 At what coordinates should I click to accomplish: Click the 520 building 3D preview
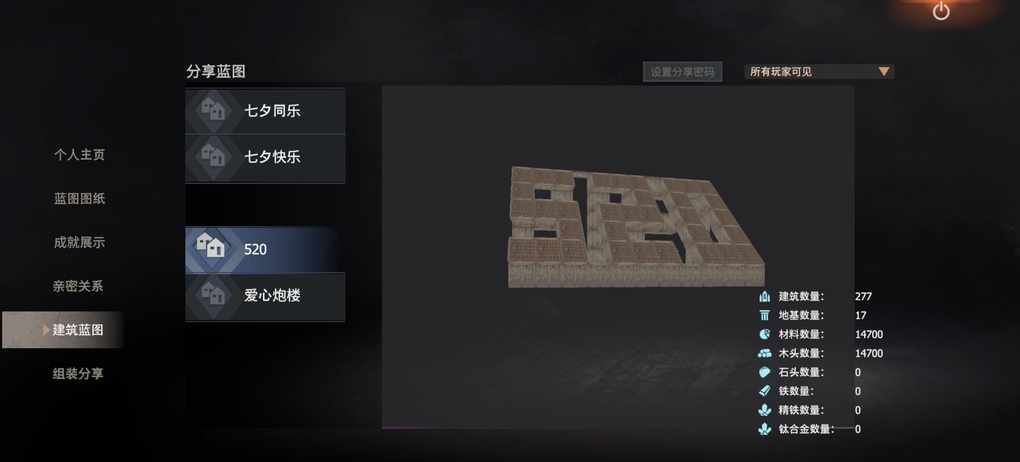636,226
